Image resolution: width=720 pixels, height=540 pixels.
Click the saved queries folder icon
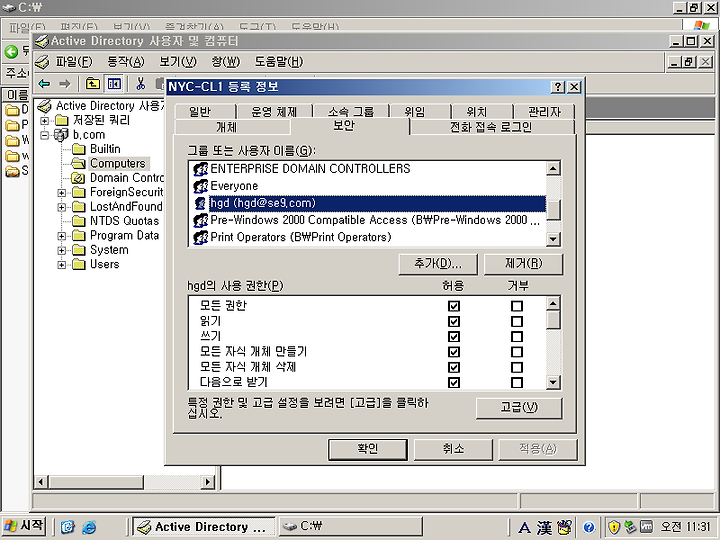click(x=62, y=120)
